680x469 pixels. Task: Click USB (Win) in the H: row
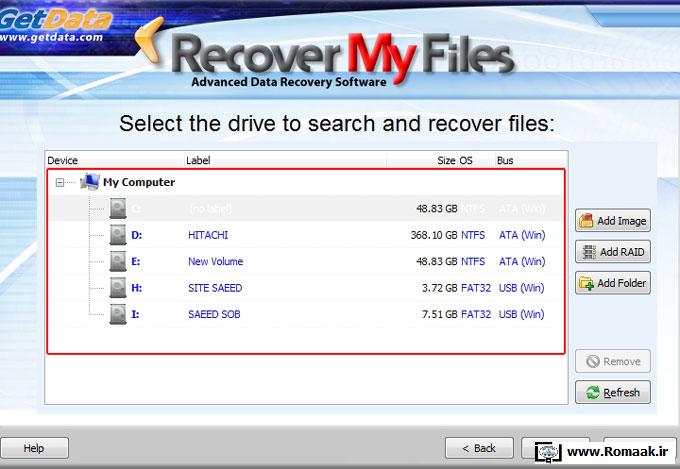[x=522, y=288]
